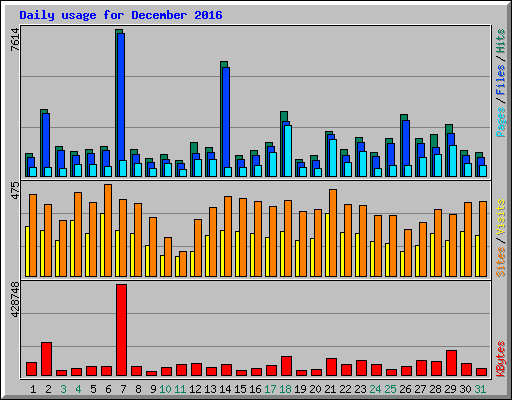The width and height of the screenshot is (512, 400).
Task: Click day label 6 on the x-axis
Action: (x=108, y=389)
